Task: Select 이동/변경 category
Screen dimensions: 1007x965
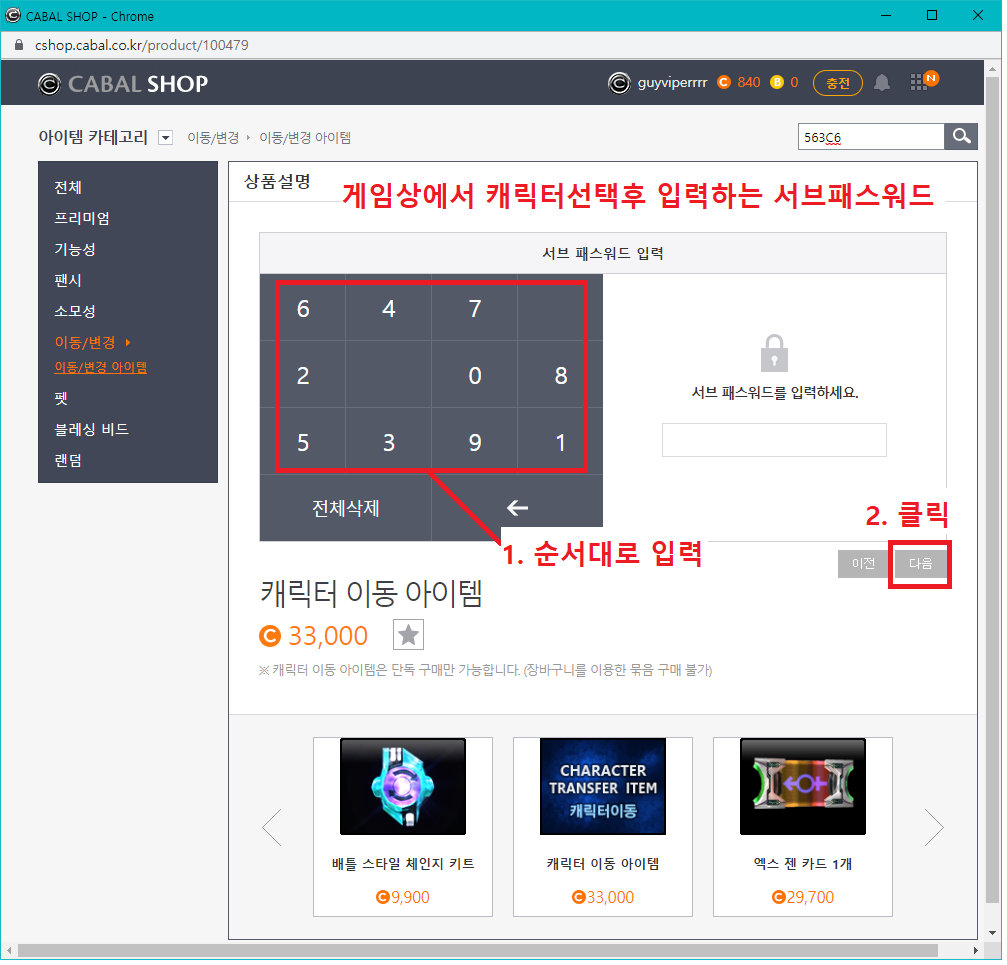Action: pos(85,343)
